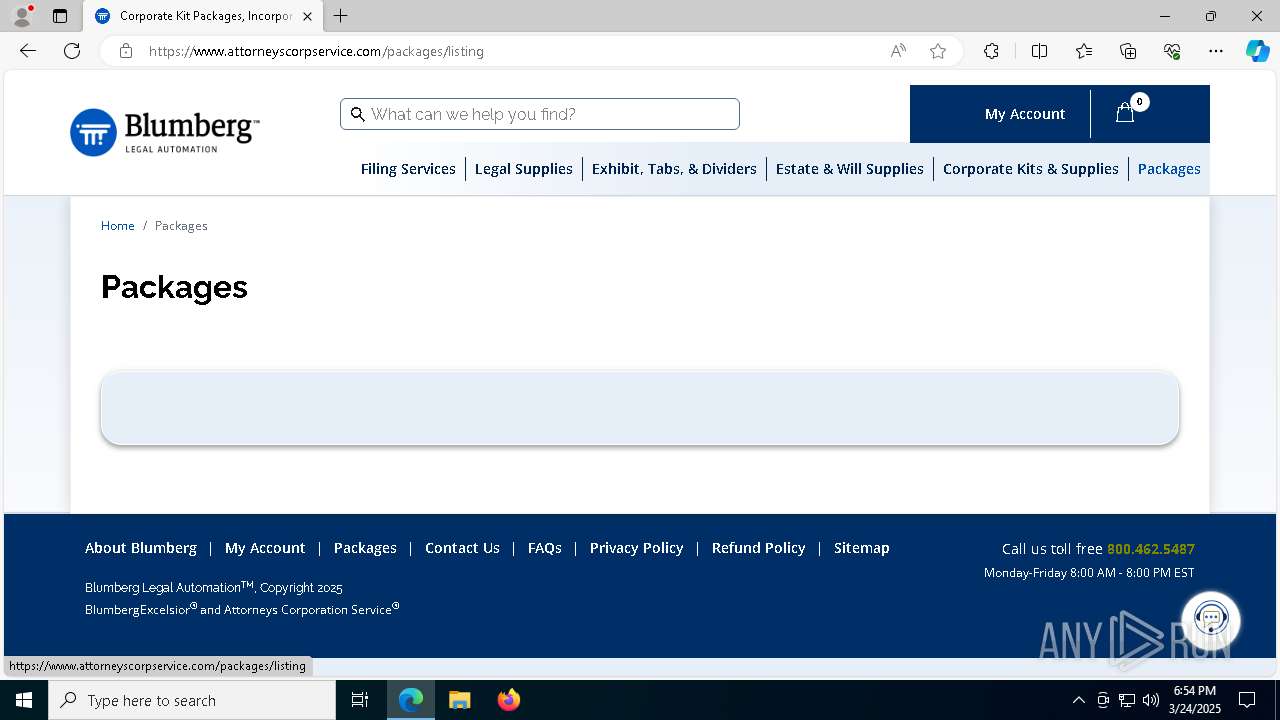Open Legal Supplies menu
Viewport: 1280px width, 720px height.
(524, 169)
